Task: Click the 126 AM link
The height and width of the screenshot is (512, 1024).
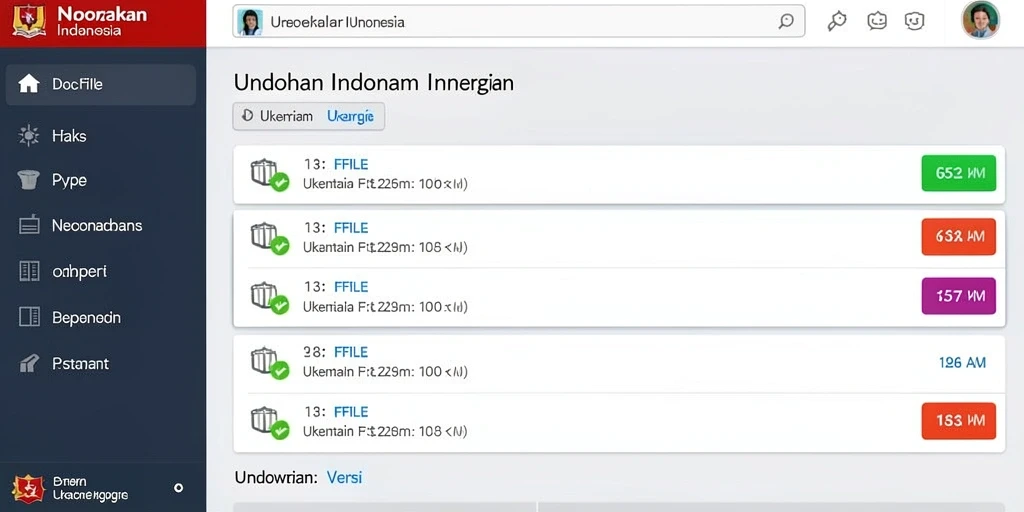Action: 962,362
